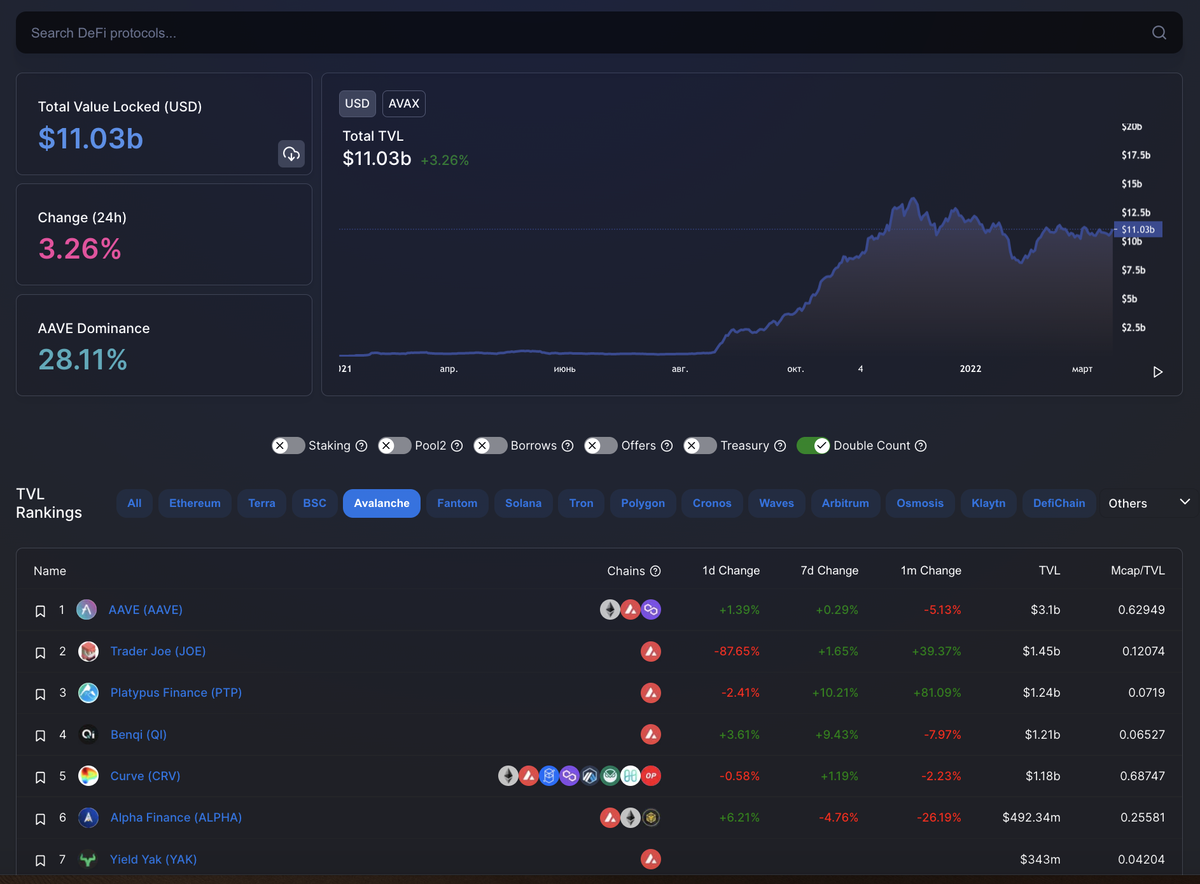This screenshot has width=1200, height=884.
Task: Open the Curve (CRV) link
Action: tap(146, 776)
